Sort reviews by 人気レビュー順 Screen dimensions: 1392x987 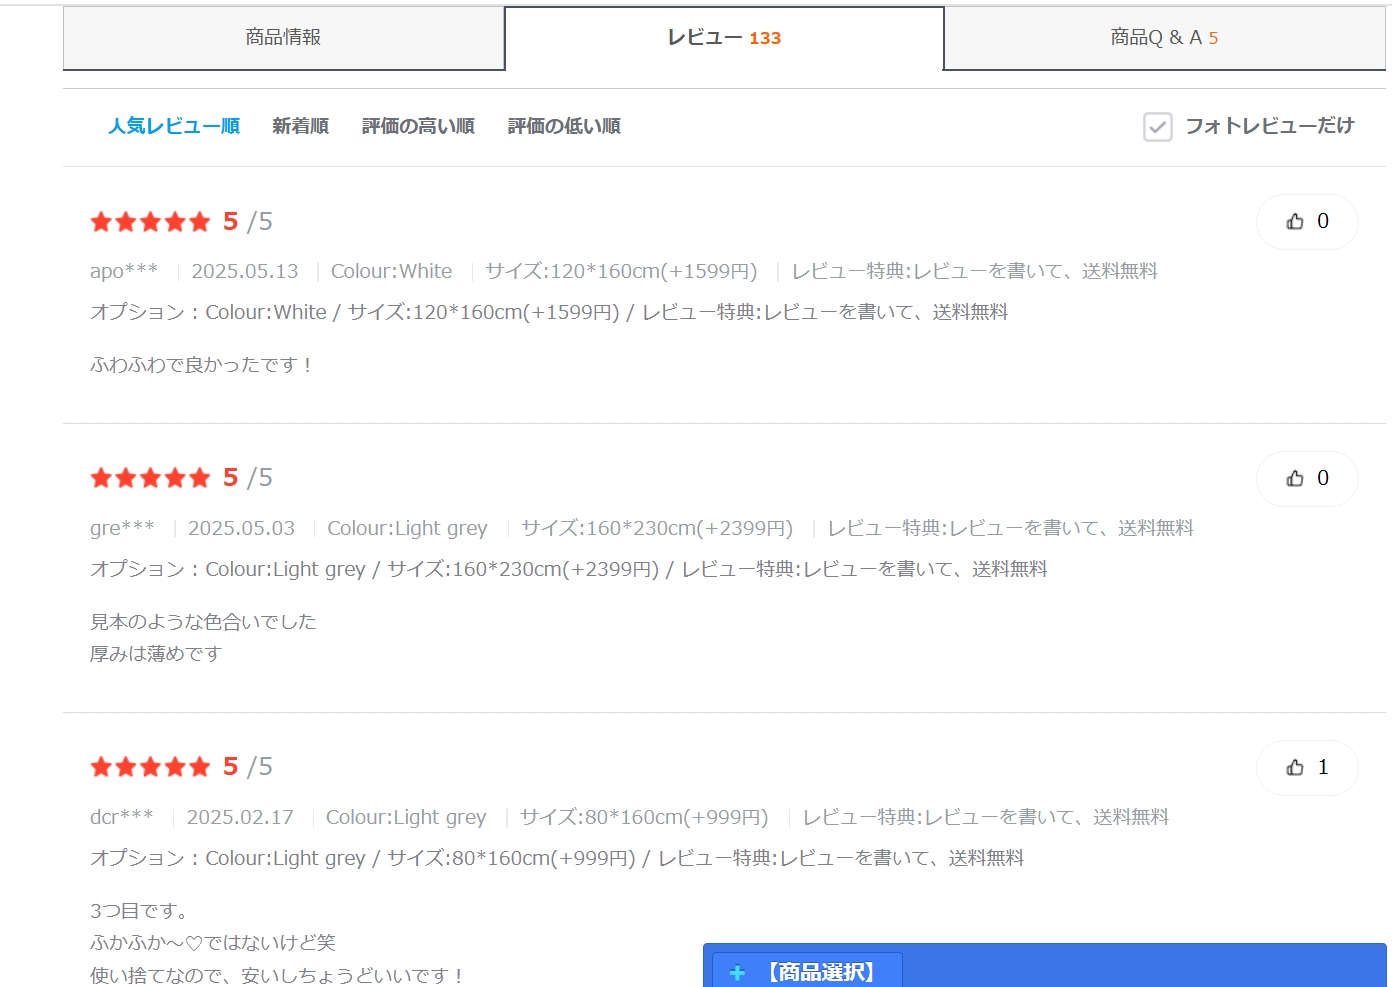pyautogui.click(x=174, y=126)
